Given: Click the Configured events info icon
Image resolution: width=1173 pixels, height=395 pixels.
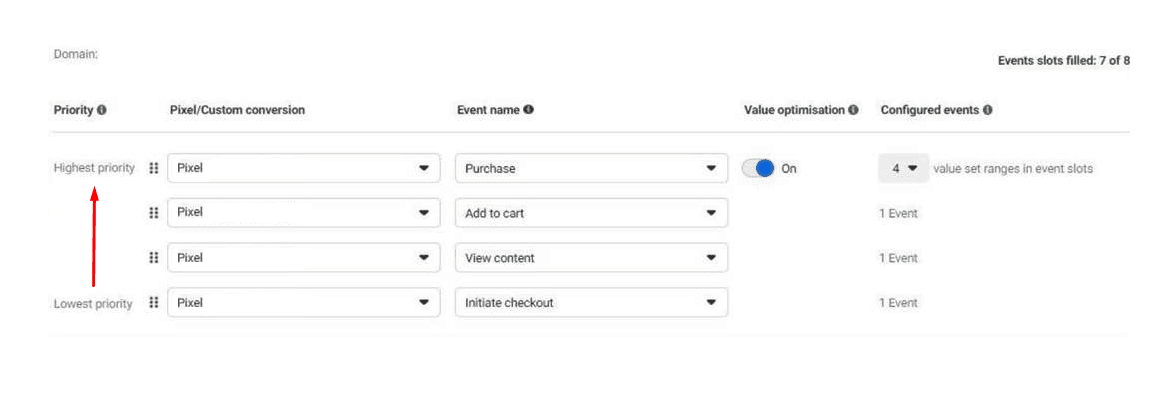Looking at the screenshot, I should point(987,110).
